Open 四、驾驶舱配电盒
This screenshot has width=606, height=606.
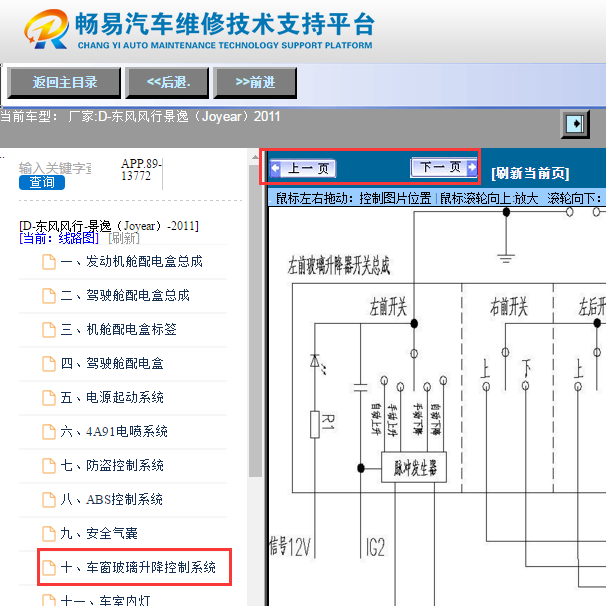(x=112, y=364)
